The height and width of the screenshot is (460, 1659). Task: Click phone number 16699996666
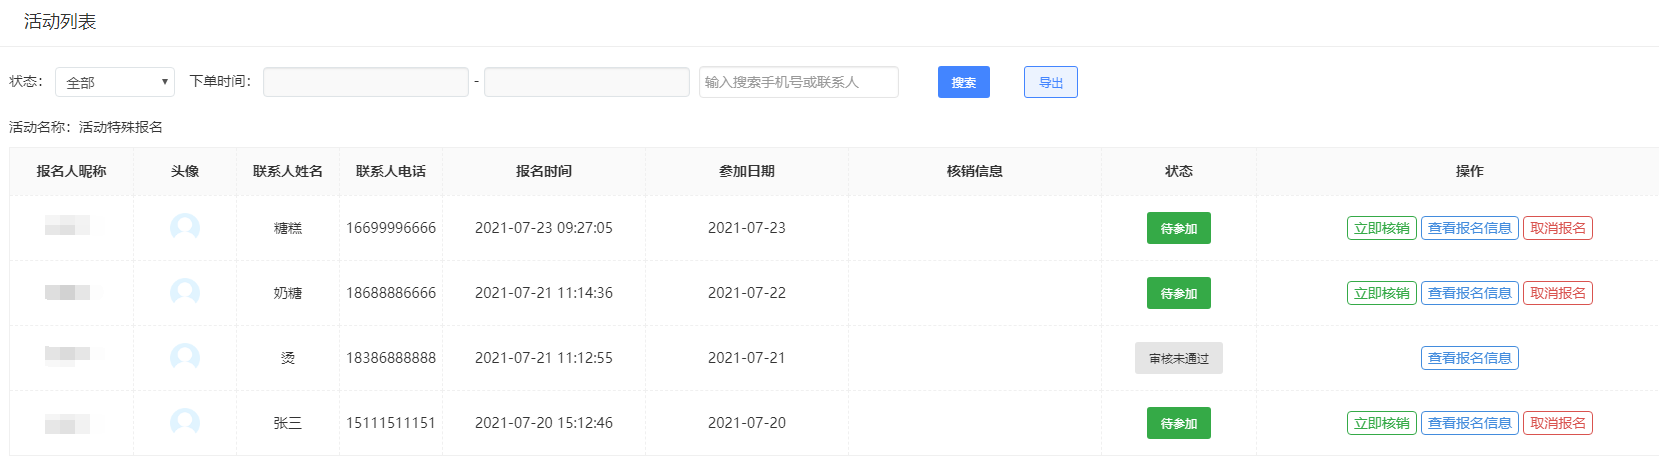[391, 228]
